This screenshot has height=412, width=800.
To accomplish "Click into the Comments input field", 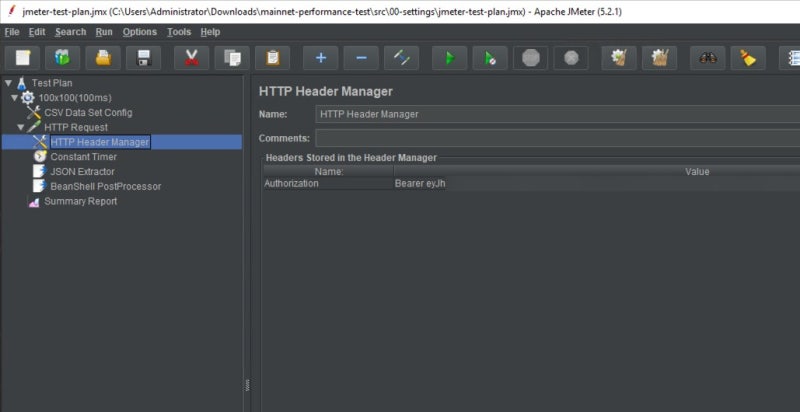I will (557, 138).
